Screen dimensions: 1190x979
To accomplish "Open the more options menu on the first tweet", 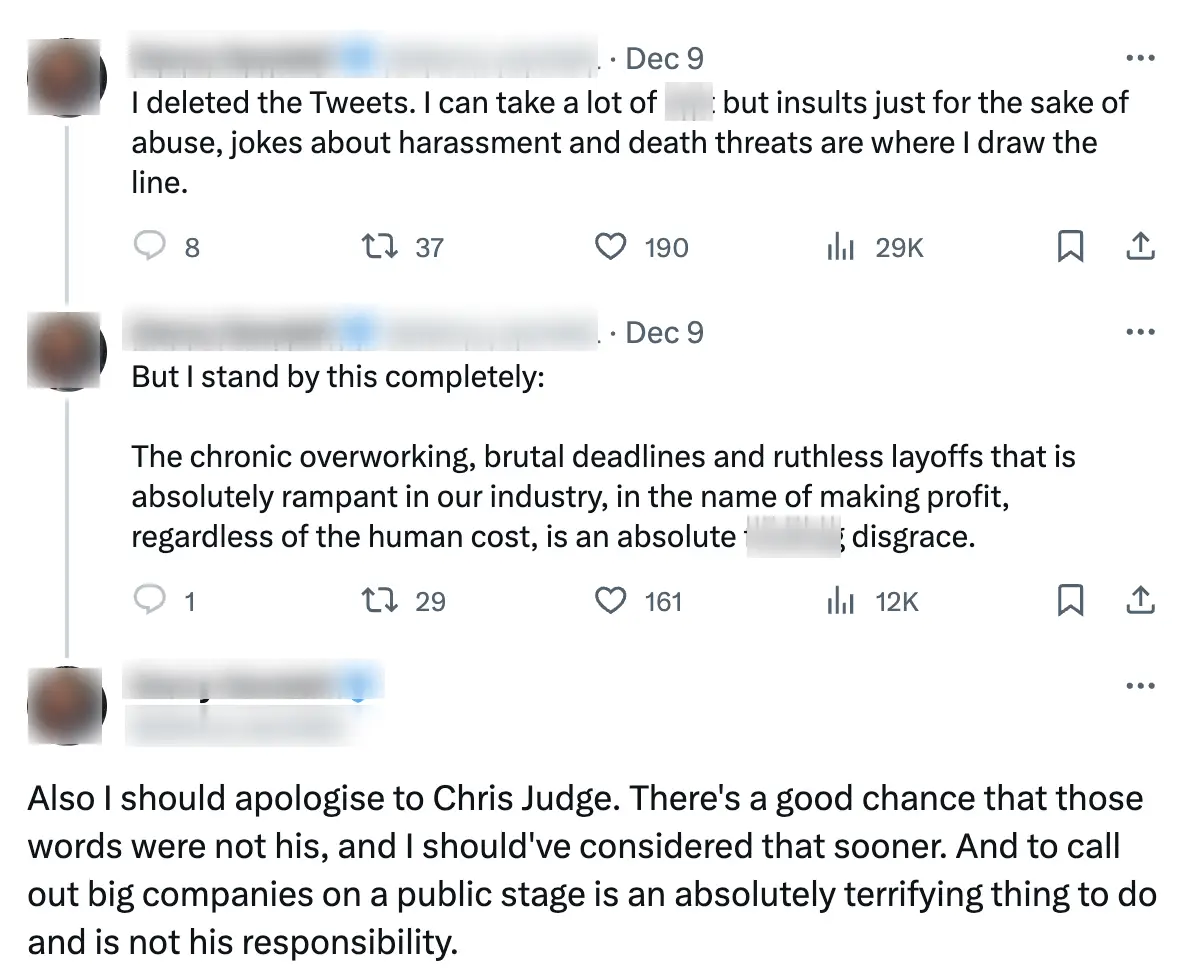I will (x=1140, y=57).
